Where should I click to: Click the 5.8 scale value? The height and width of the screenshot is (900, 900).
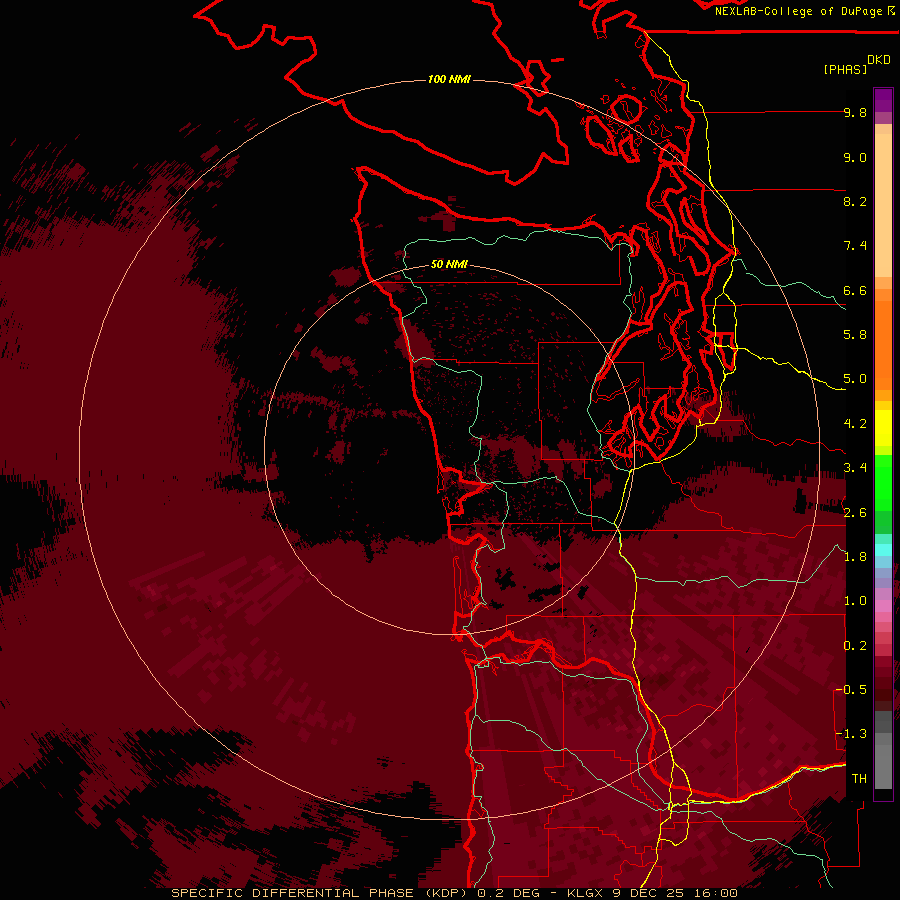coord(855,335)
